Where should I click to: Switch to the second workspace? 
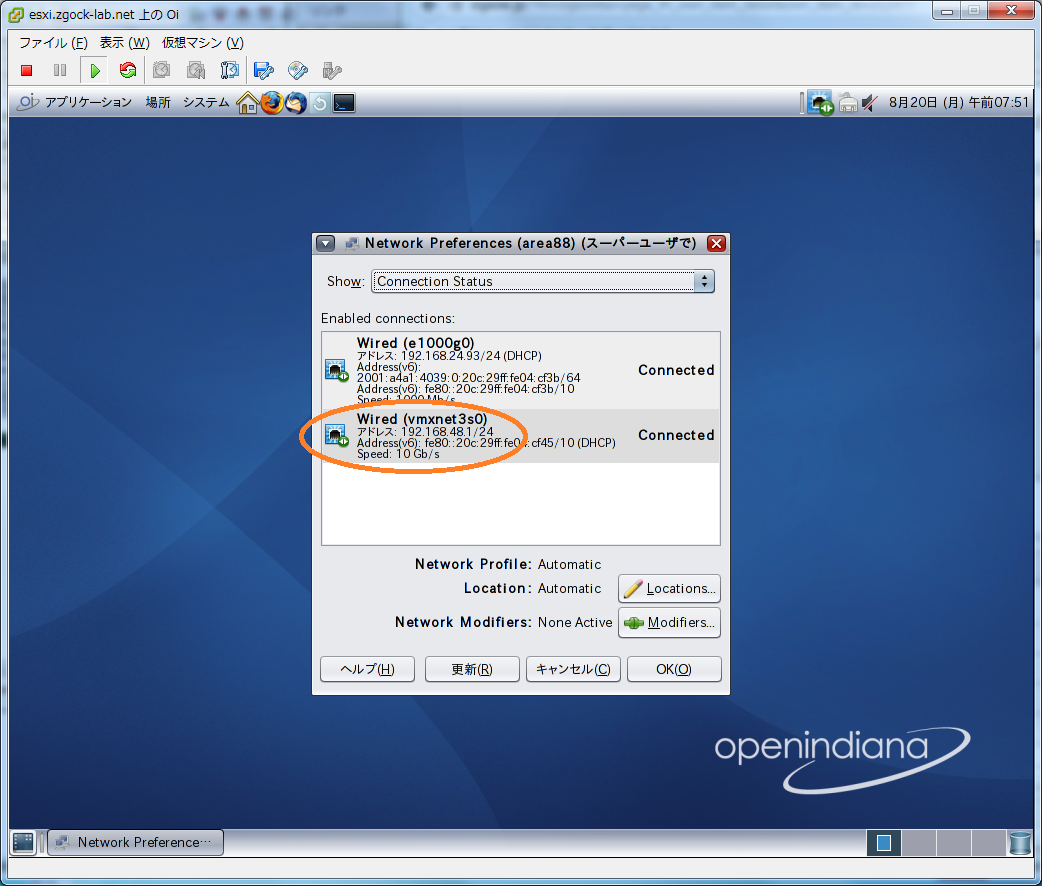point(919,843)
